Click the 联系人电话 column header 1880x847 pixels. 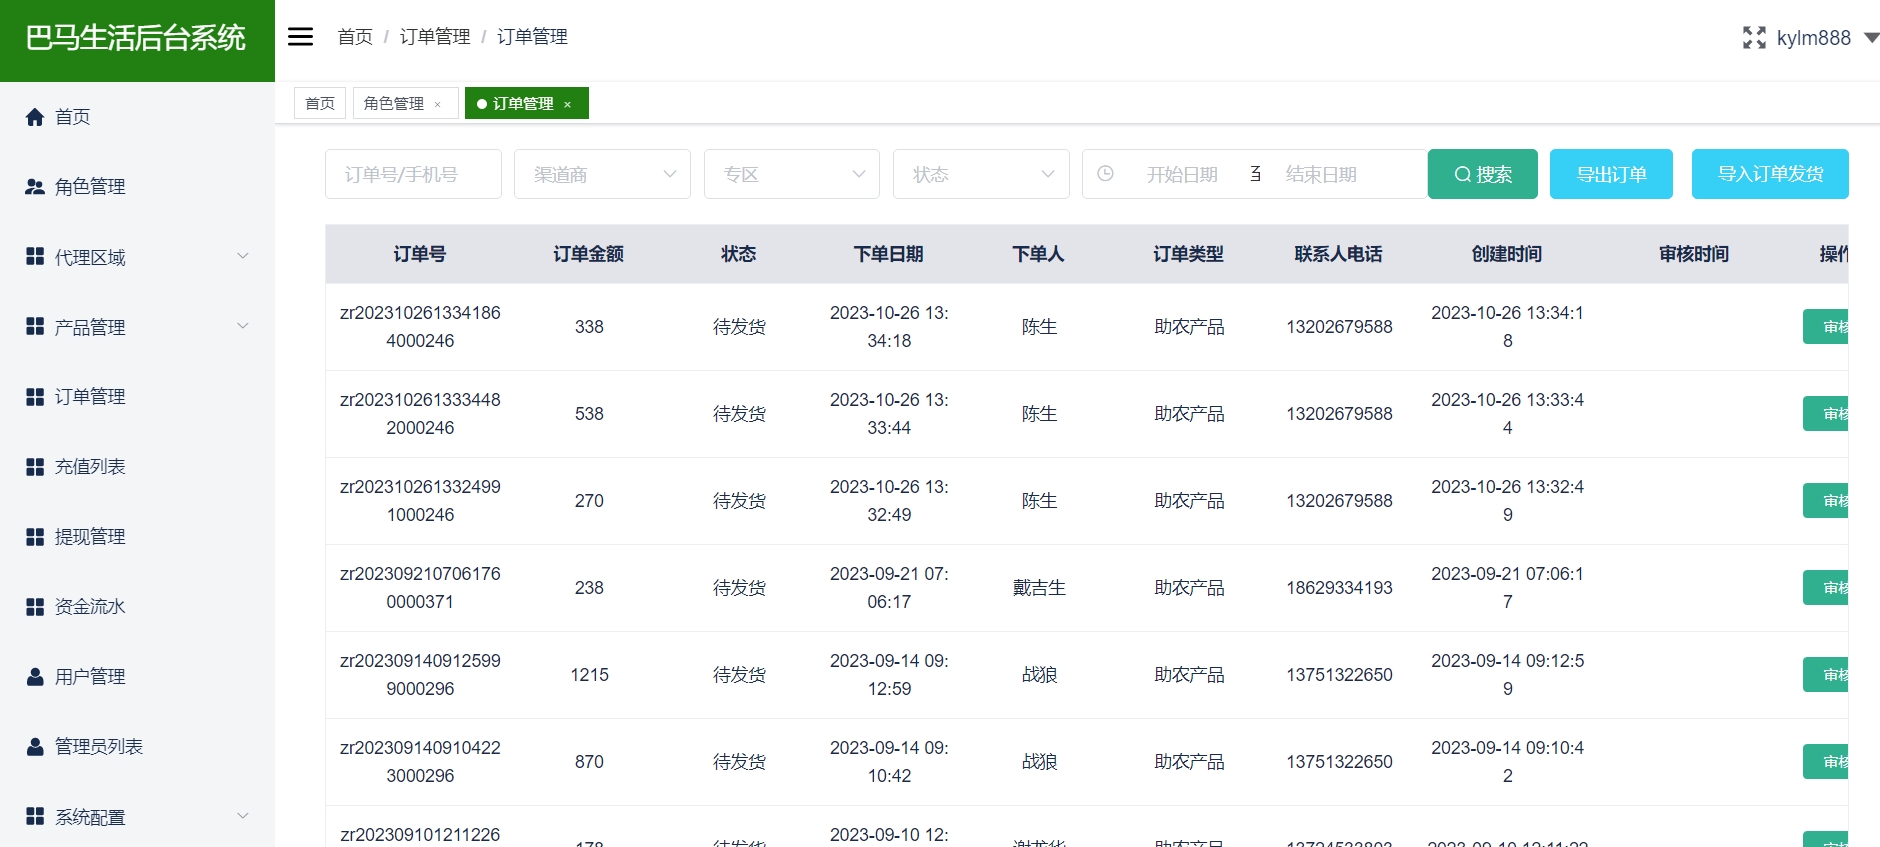coord(1338,254)
